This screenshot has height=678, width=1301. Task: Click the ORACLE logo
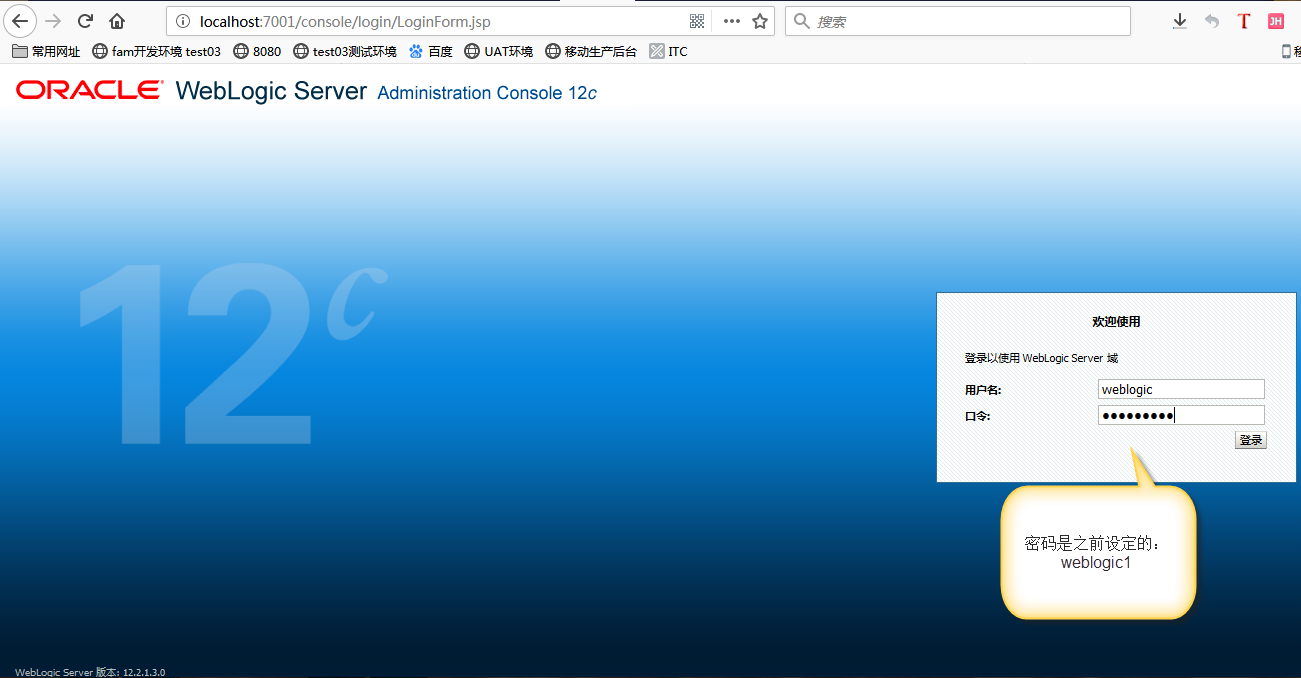tap(89, 91)
